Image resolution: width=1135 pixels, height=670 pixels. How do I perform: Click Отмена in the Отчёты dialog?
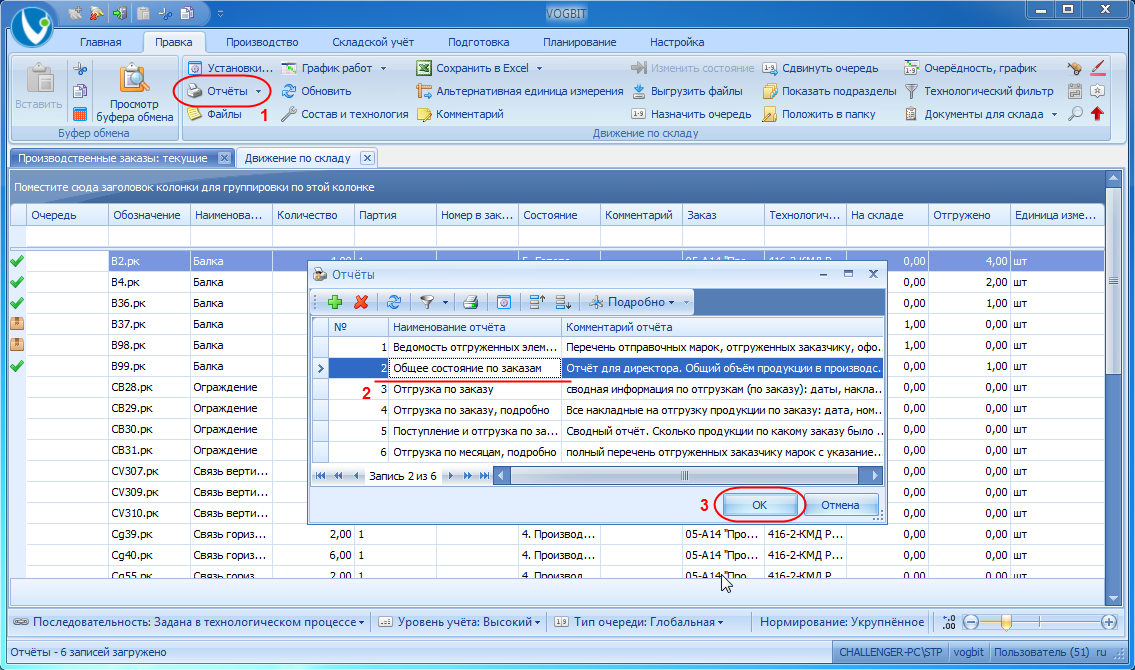(x=840, y=505)
